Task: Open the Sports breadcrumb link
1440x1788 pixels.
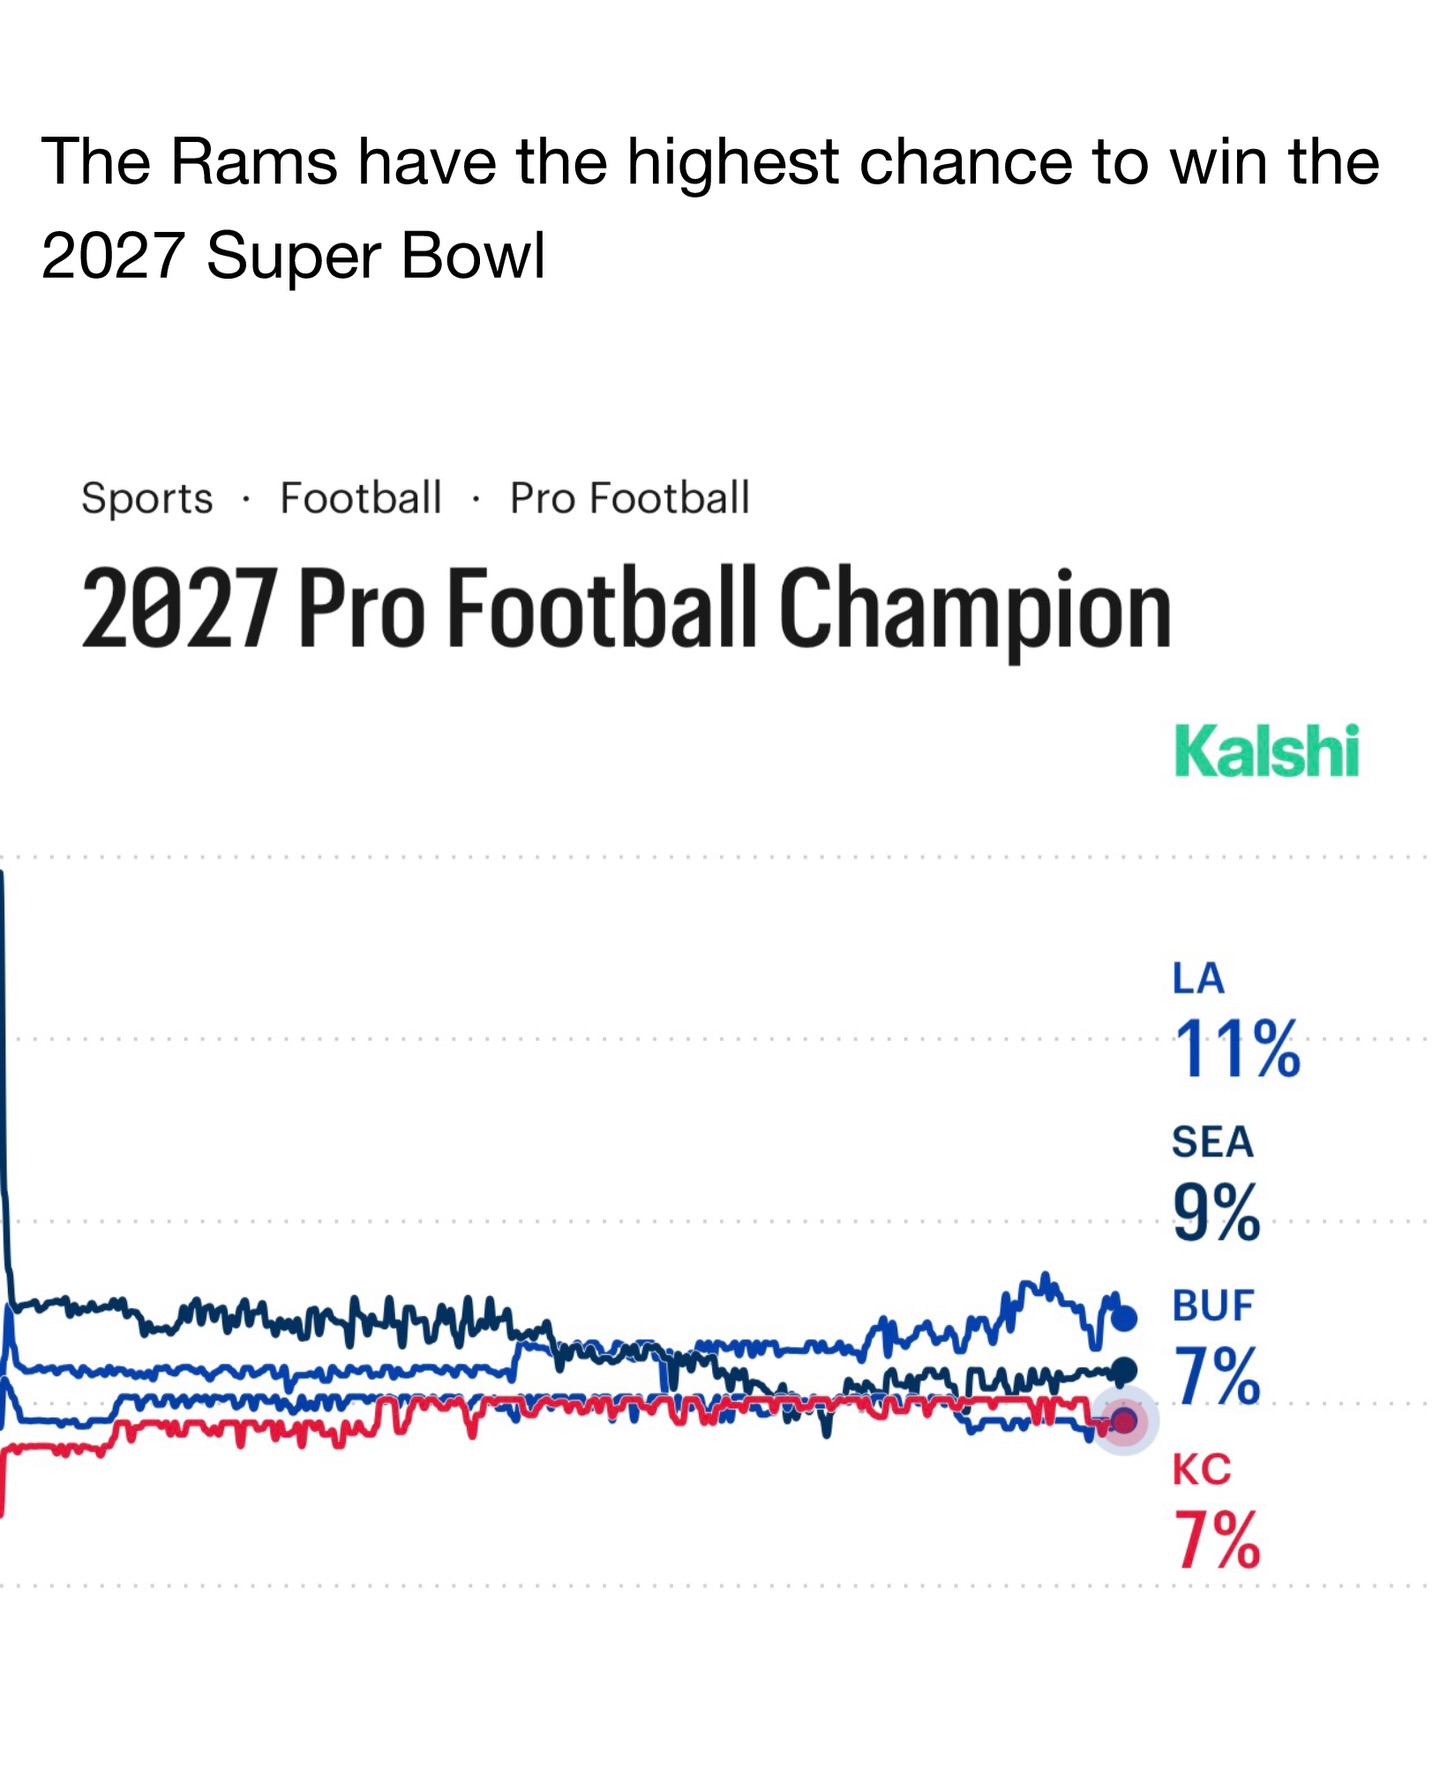Action: tap(147, 498)
